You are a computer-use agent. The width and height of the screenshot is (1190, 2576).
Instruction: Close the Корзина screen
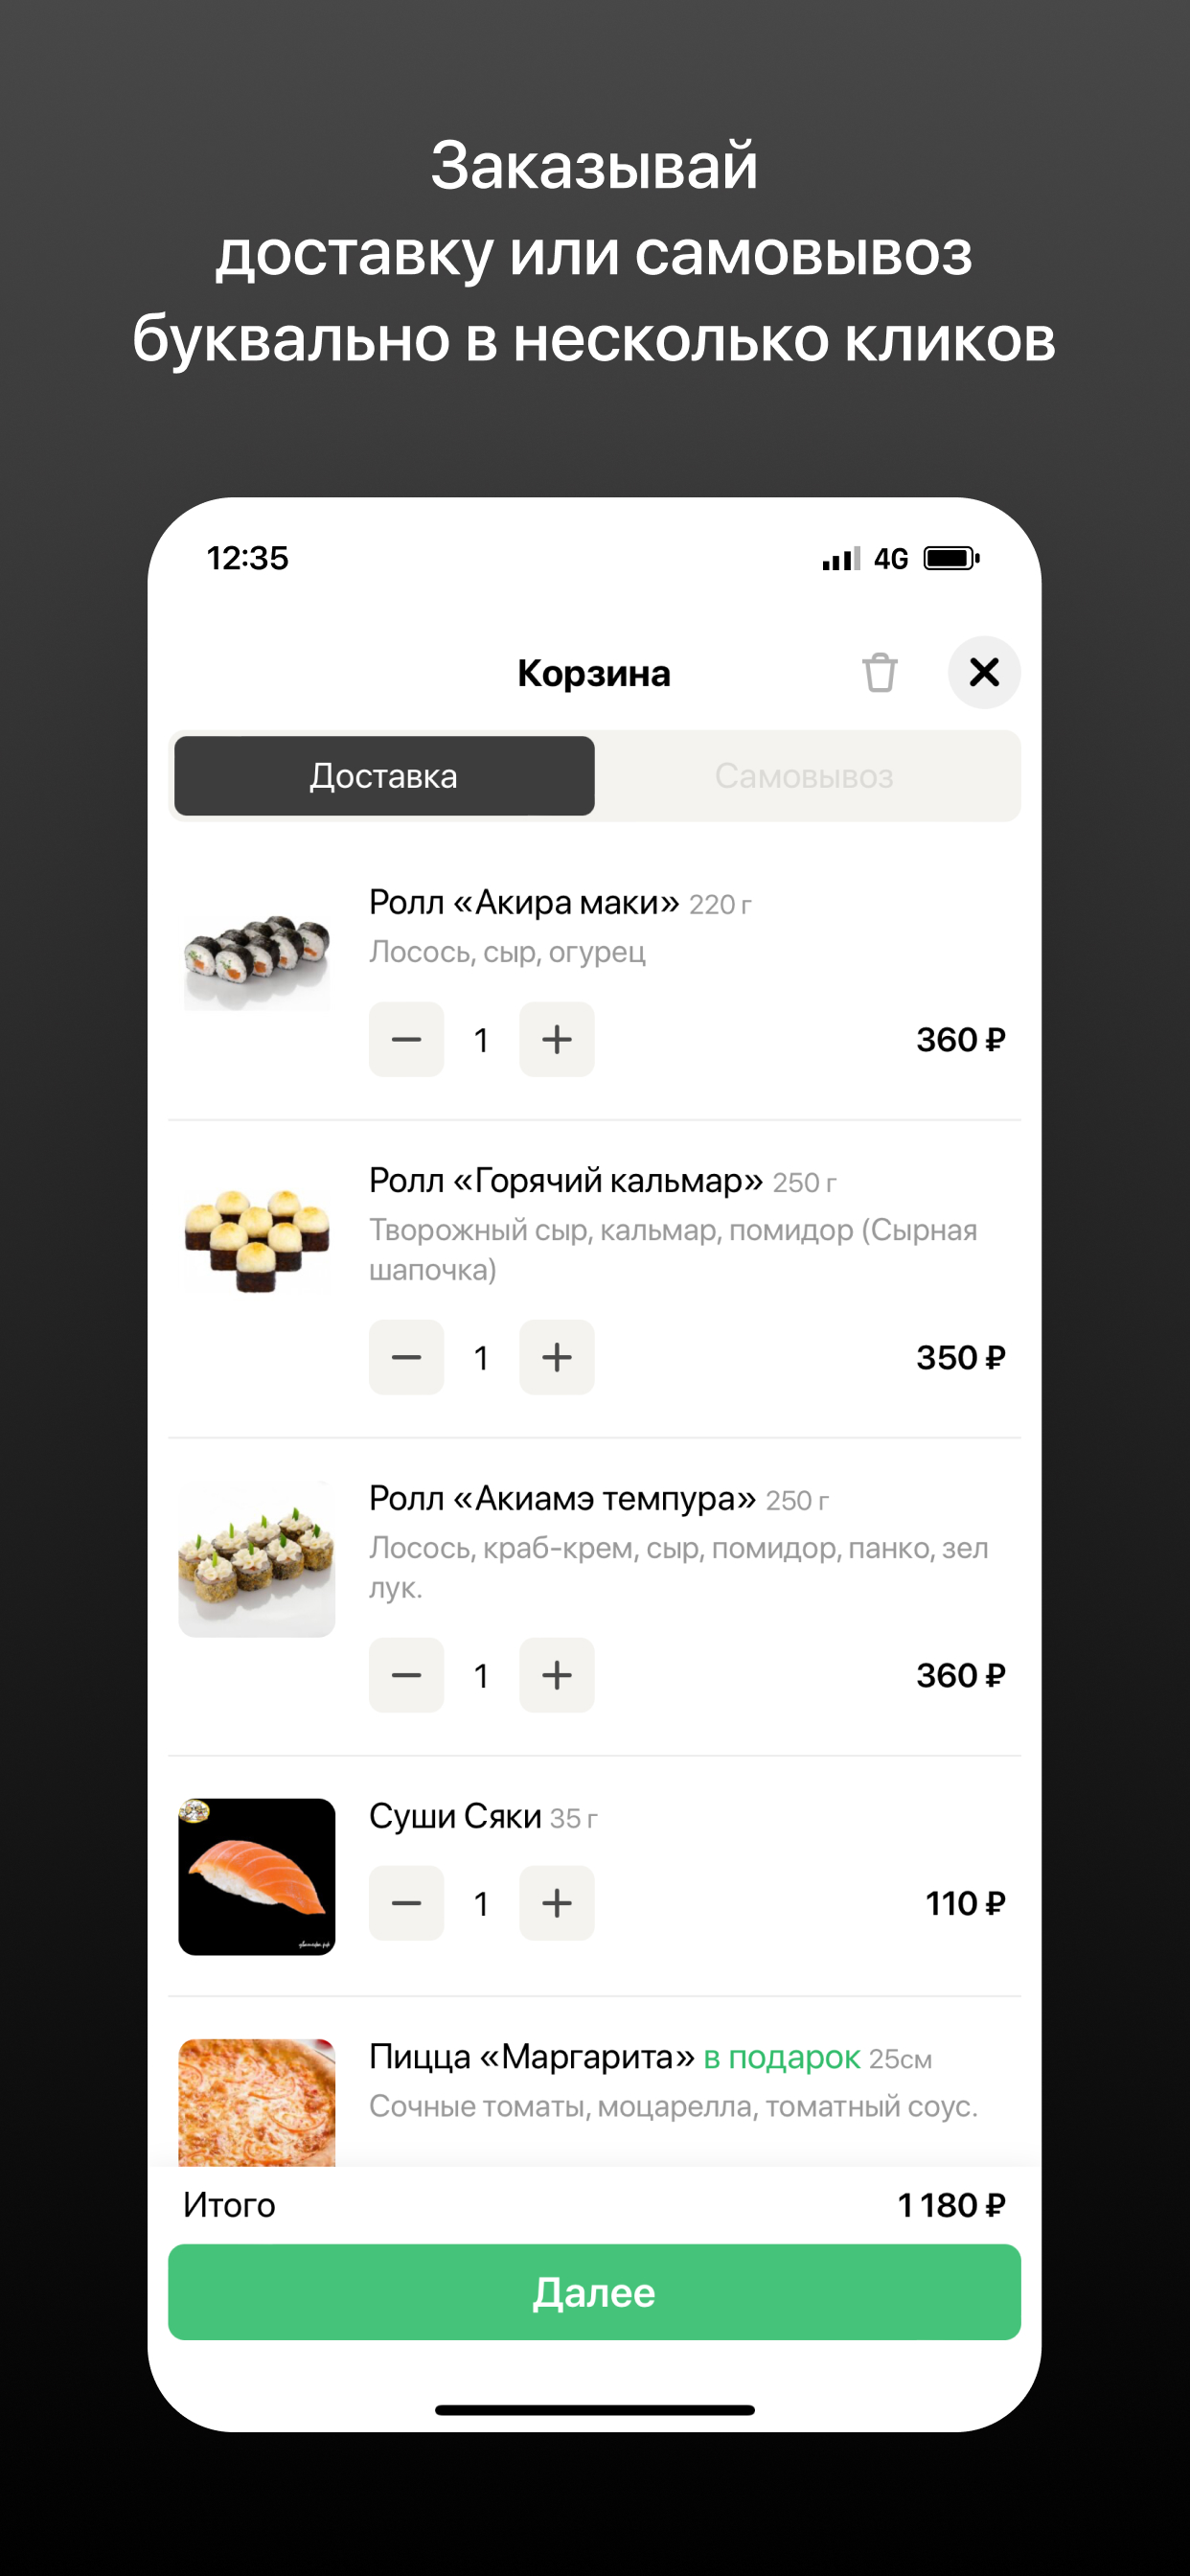pos(984,672)
